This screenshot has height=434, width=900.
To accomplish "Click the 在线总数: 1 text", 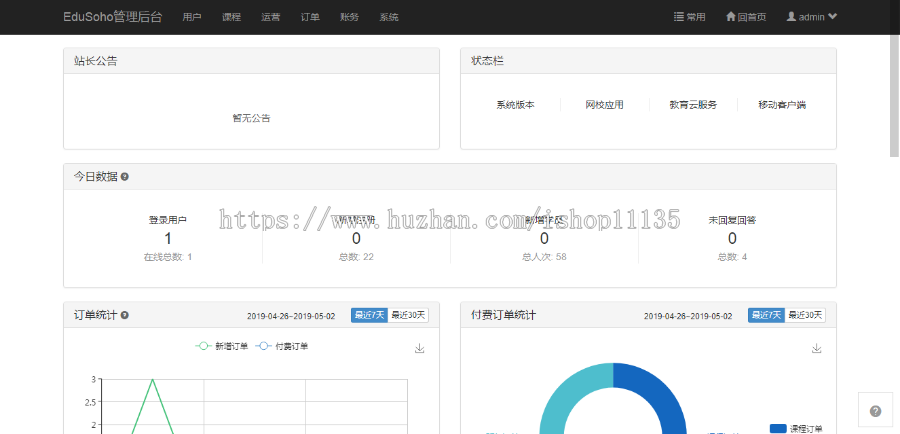I will point(168,257).
